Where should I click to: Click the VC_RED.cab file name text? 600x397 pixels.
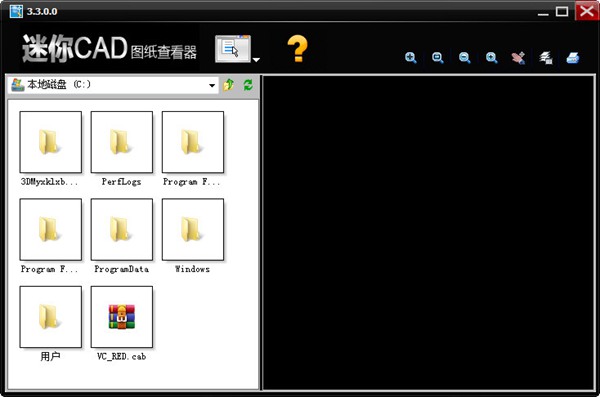click(x=121, y=356)
